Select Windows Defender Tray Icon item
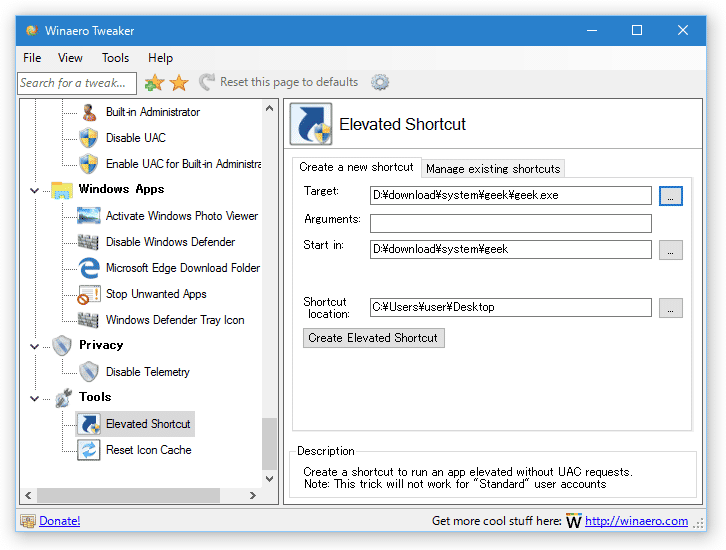The width and height of the screenshot is (726, 550). tap(175, 320)
